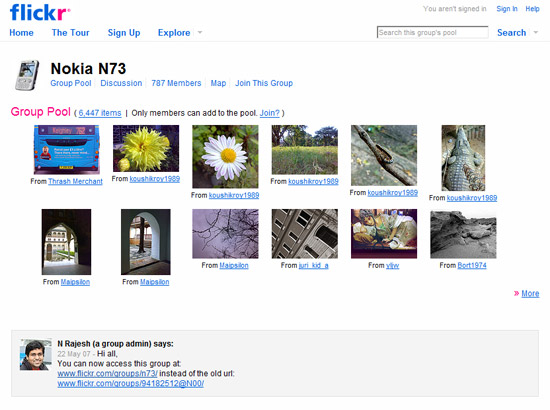550x410 pixels.
Task: Open the blue Keighley bus photo
Action: [67, 149]
